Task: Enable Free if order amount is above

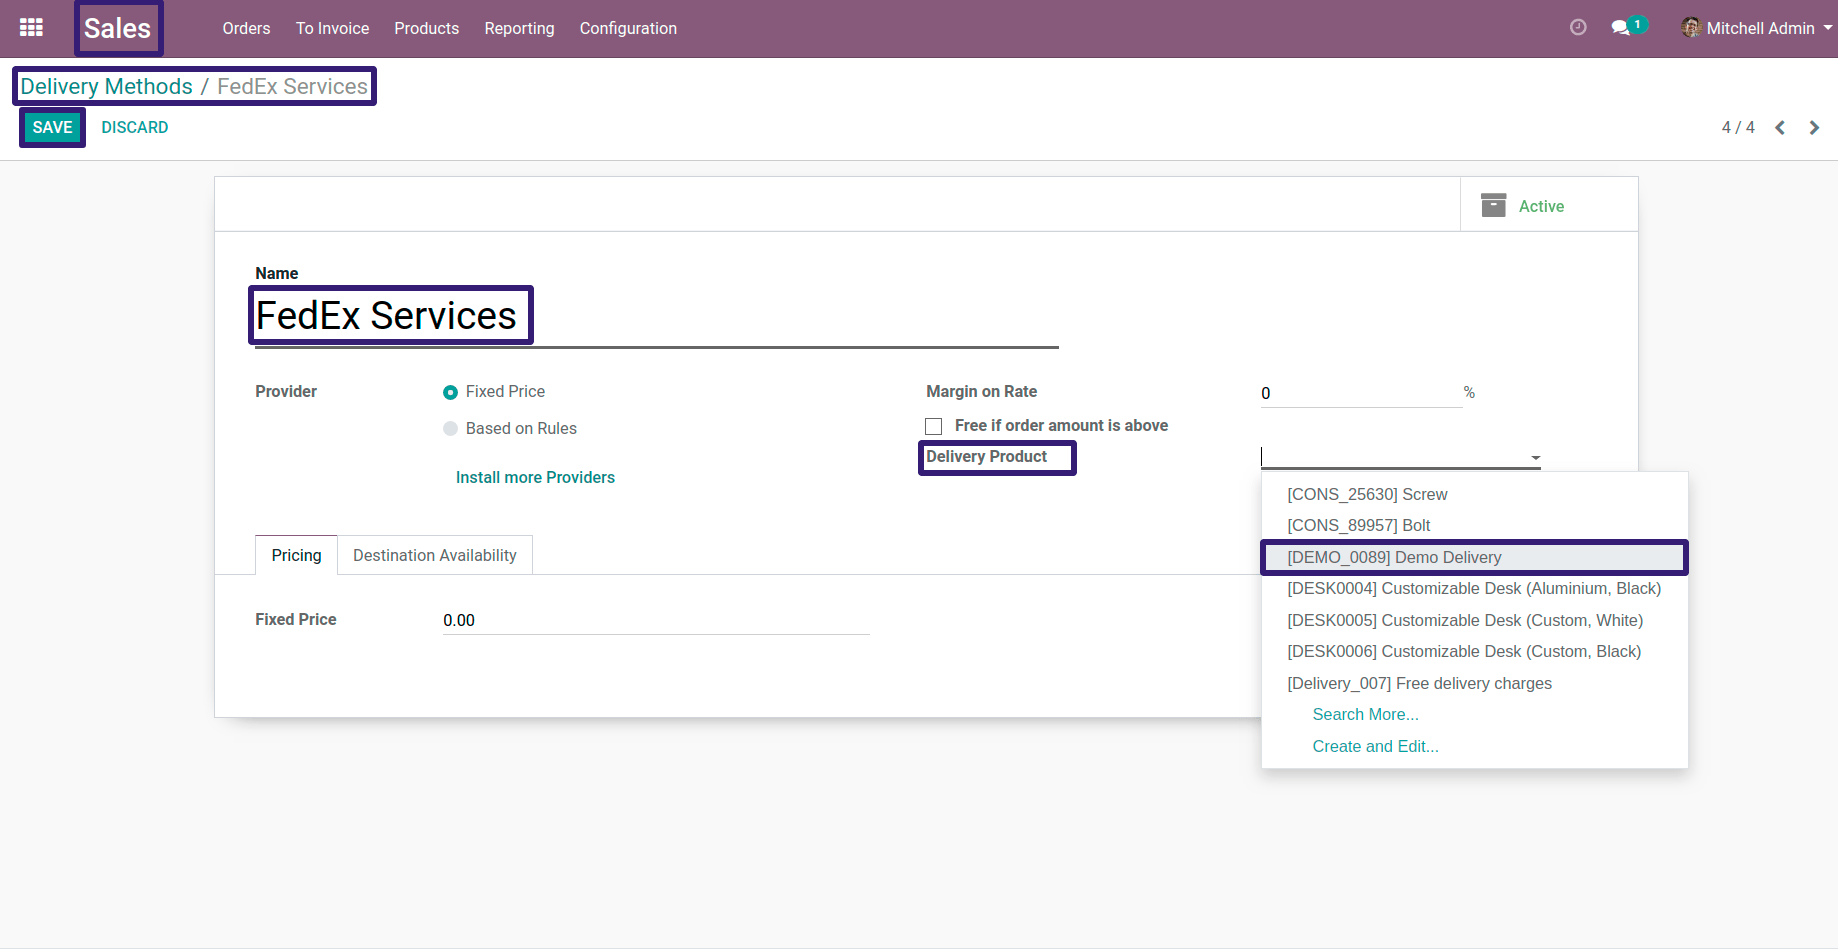Action: (934, 426)
